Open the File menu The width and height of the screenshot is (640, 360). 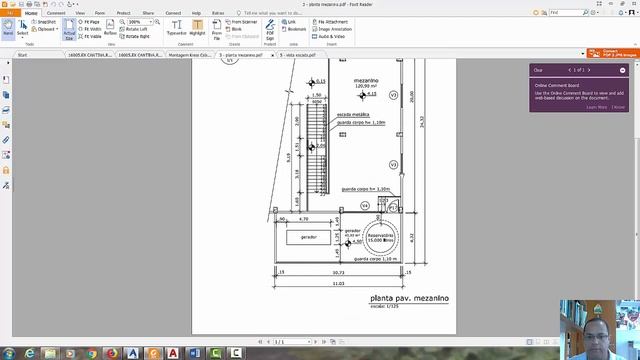tap(10, 13)
